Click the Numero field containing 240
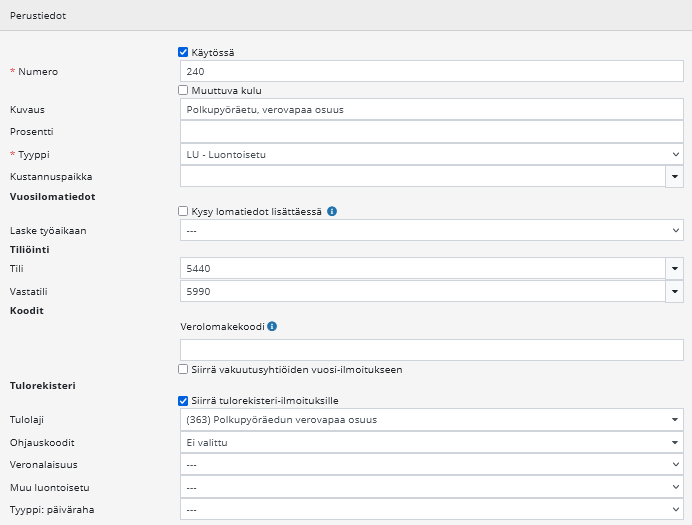692x525 pixels. (x=431, y=71)
